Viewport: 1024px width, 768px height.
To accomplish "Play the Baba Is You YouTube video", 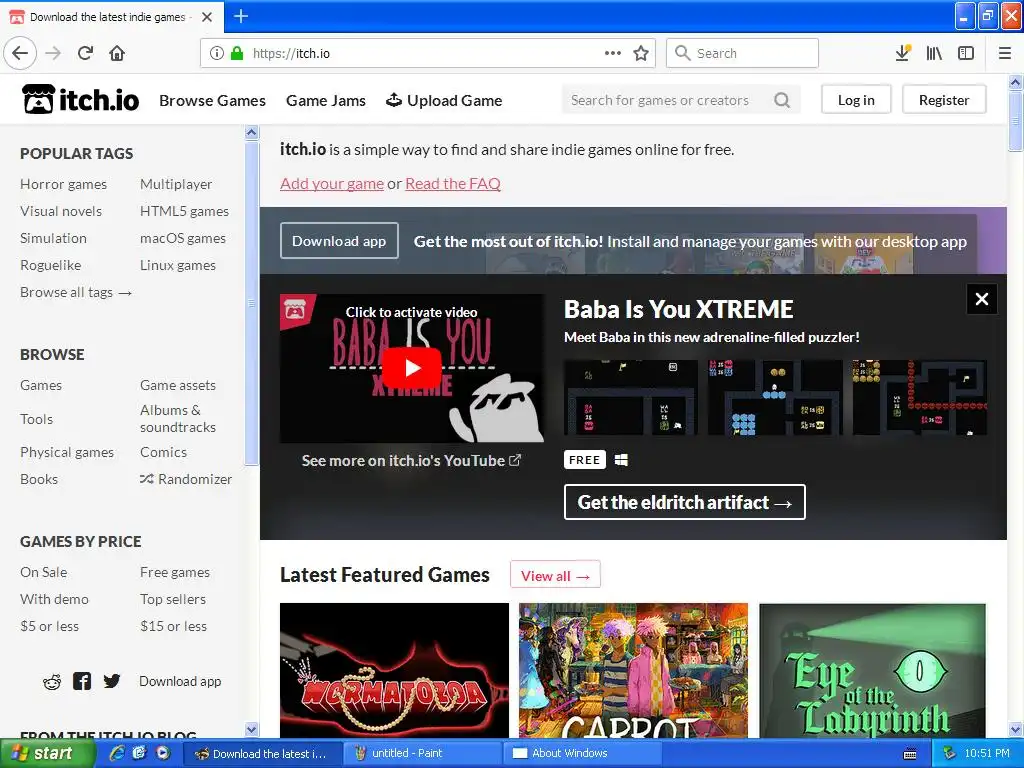I will click(x=411, y=368).
